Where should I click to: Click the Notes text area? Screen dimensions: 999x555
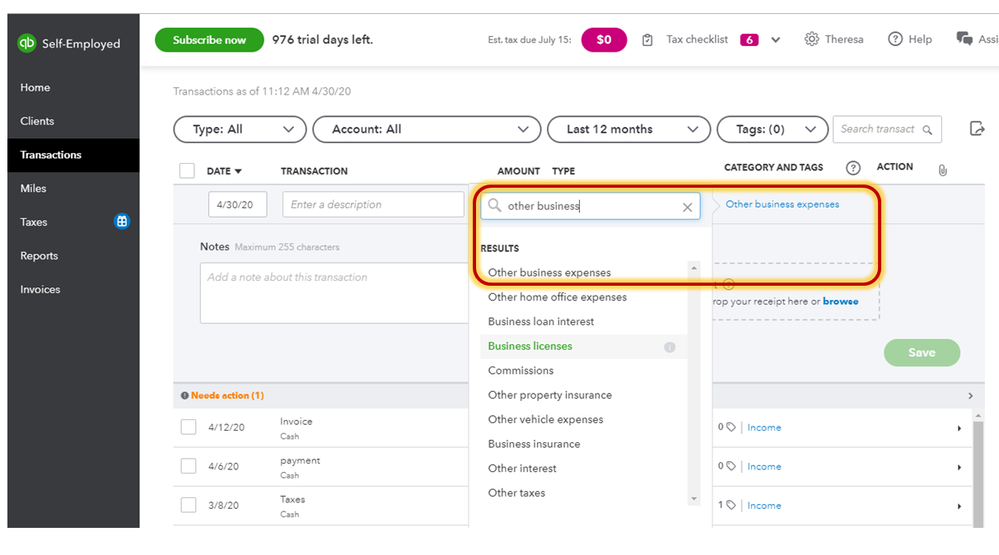(334, 293)
